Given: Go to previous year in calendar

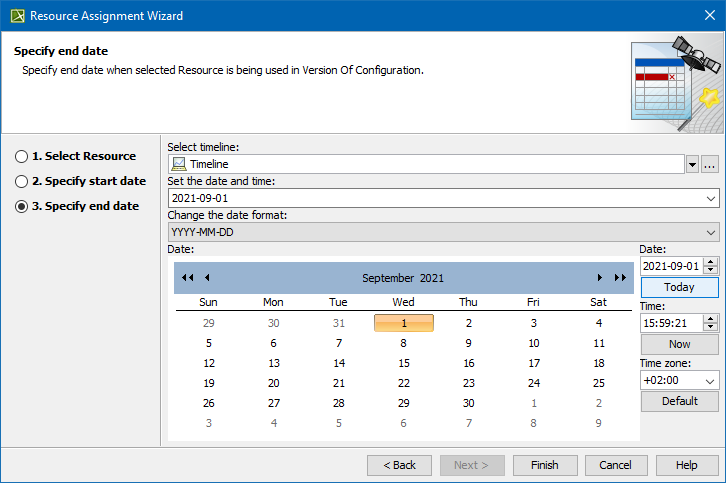Looking at the screenshot, I should (187, 278).
